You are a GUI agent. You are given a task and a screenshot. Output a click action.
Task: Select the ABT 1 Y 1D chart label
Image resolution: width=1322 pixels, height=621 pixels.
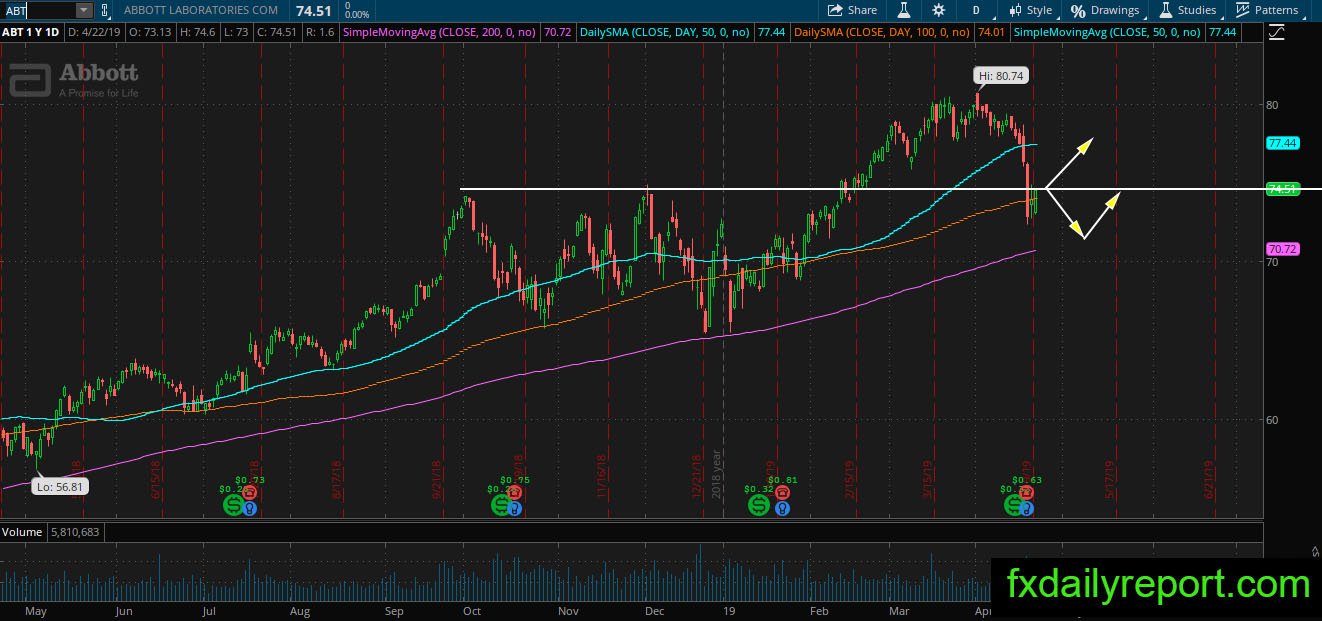pos(30,33)
